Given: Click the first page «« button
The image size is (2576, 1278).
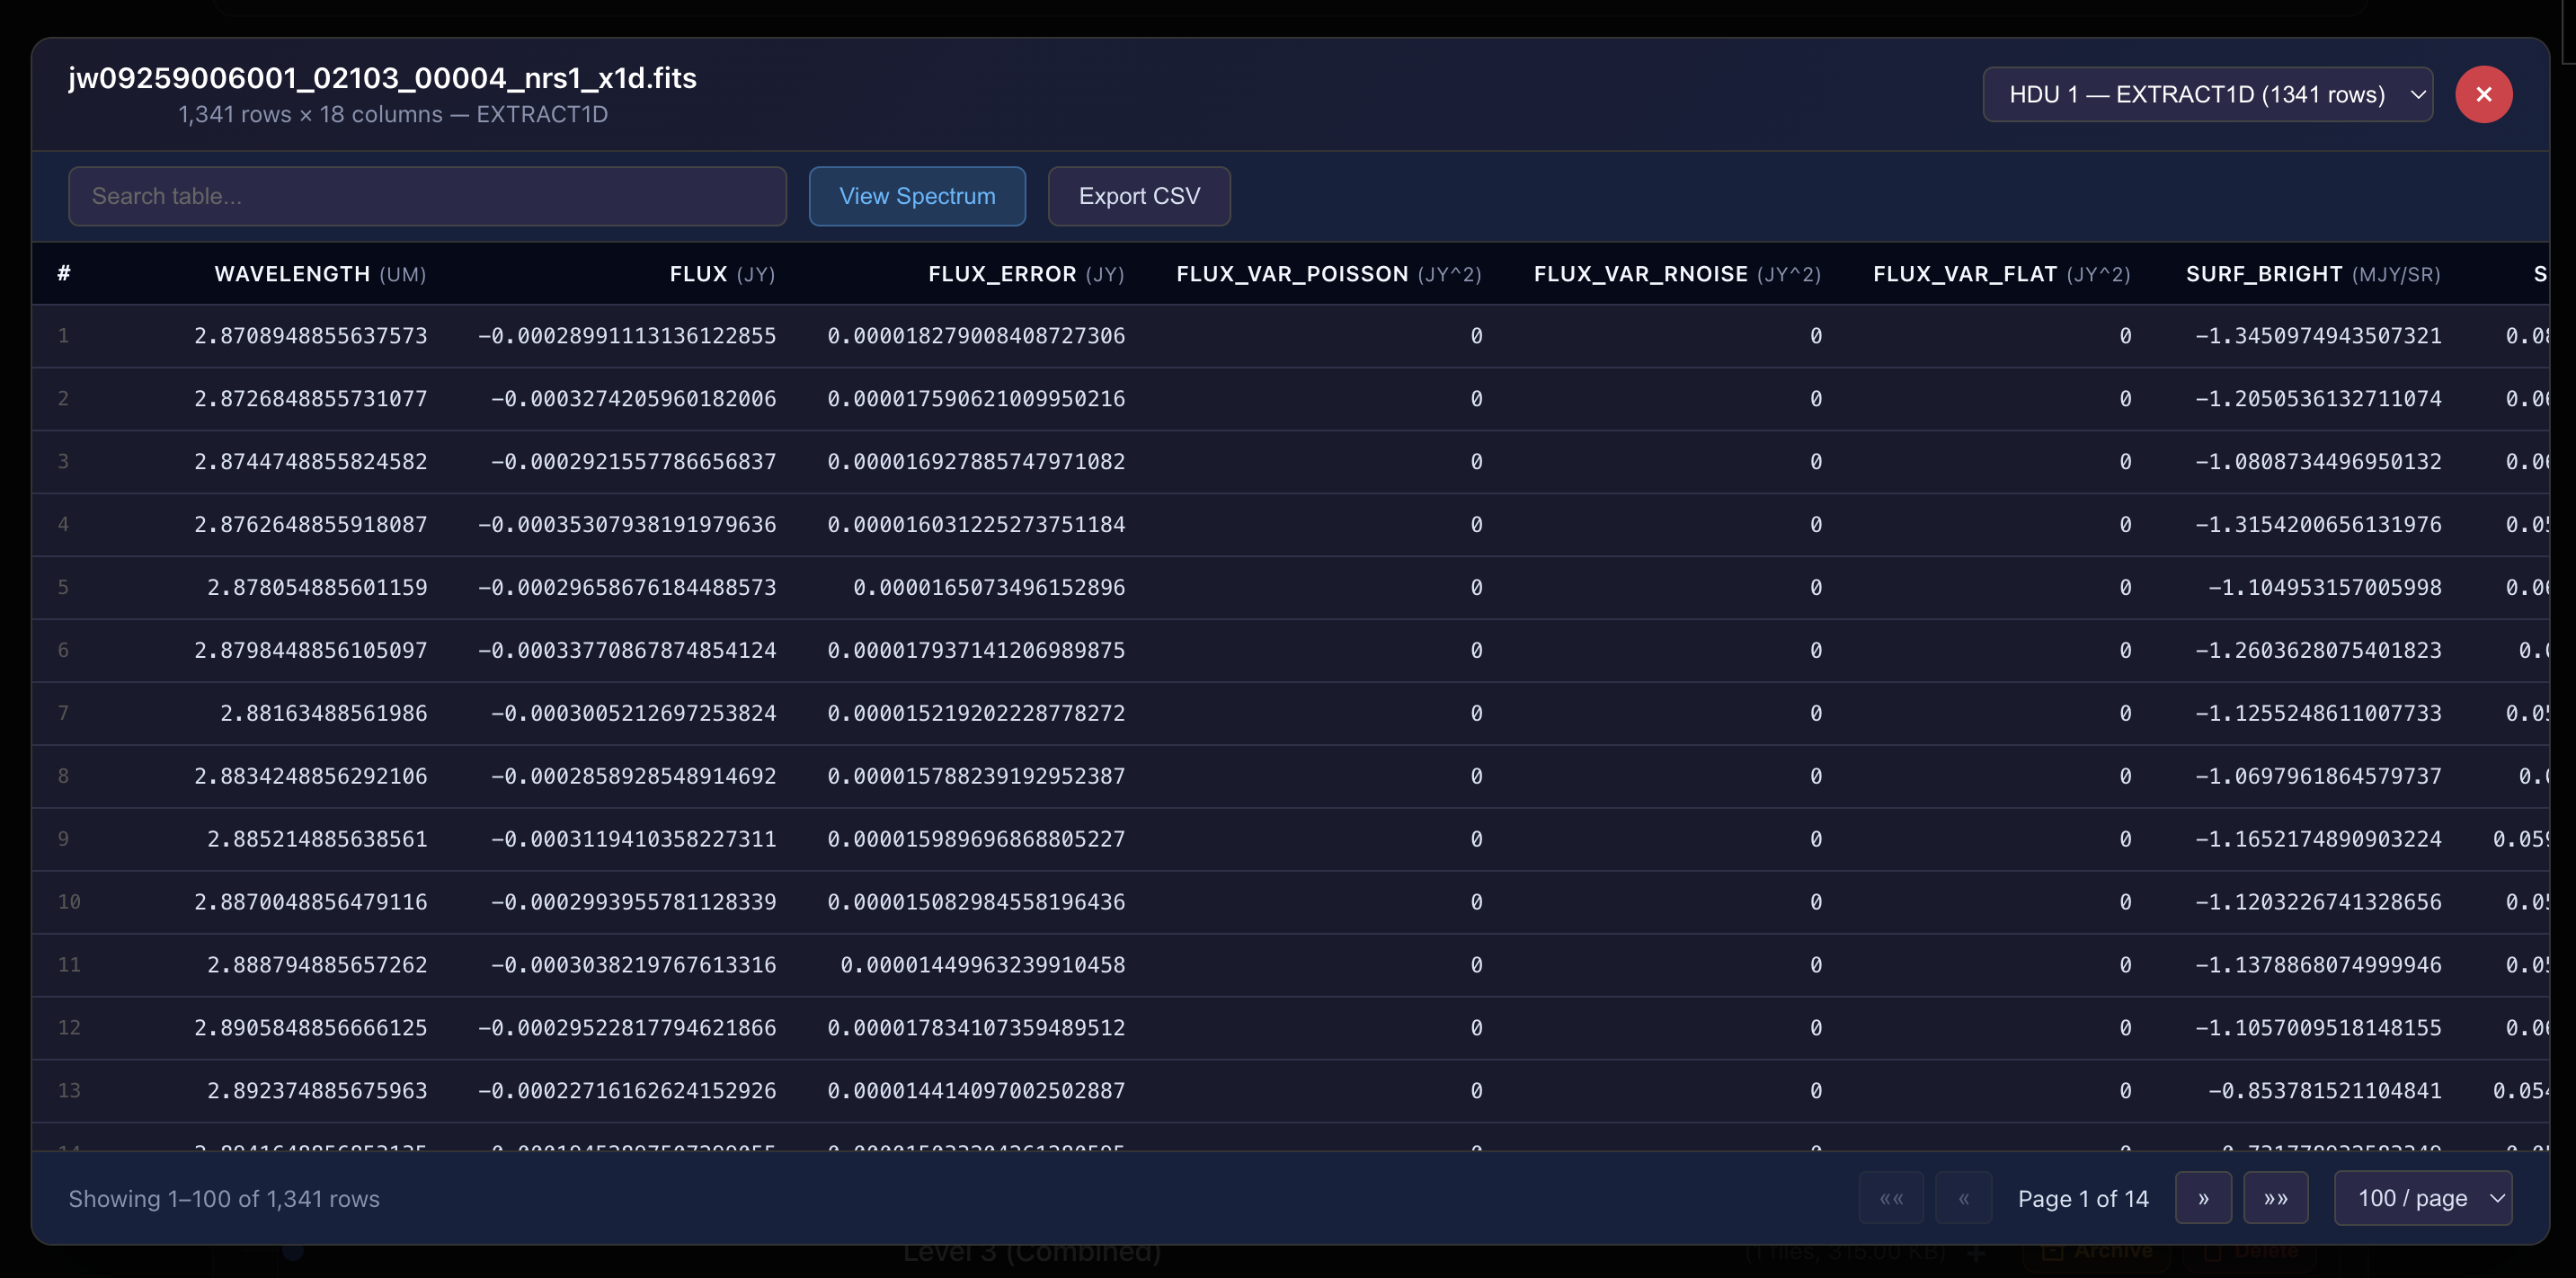Looking at the screenshot, I should pos(1891,1198).
